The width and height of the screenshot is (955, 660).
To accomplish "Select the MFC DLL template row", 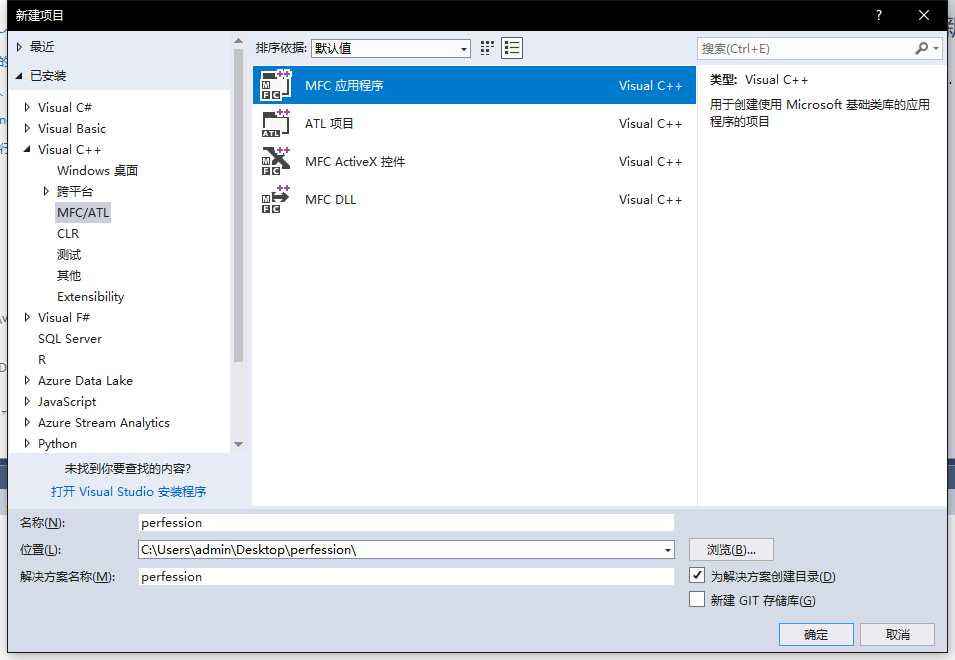I will [x=474, y=199].
